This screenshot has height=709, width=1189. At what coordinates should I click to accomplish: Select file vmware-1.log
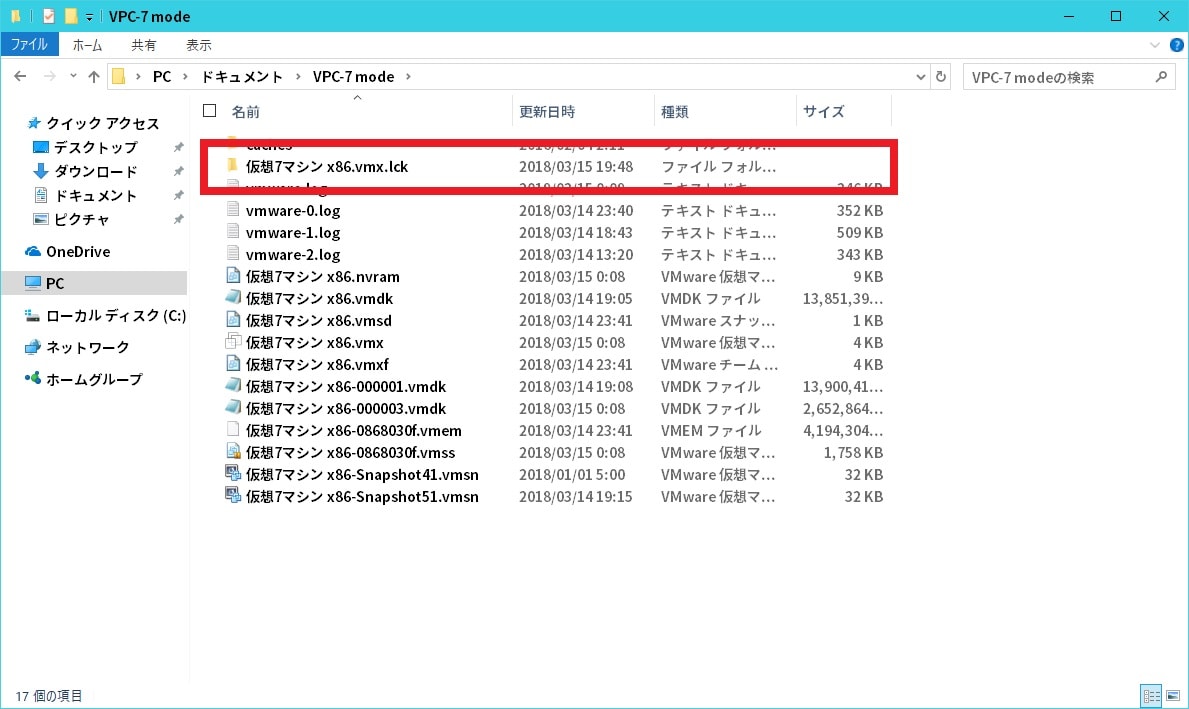(x=293, y=232)
